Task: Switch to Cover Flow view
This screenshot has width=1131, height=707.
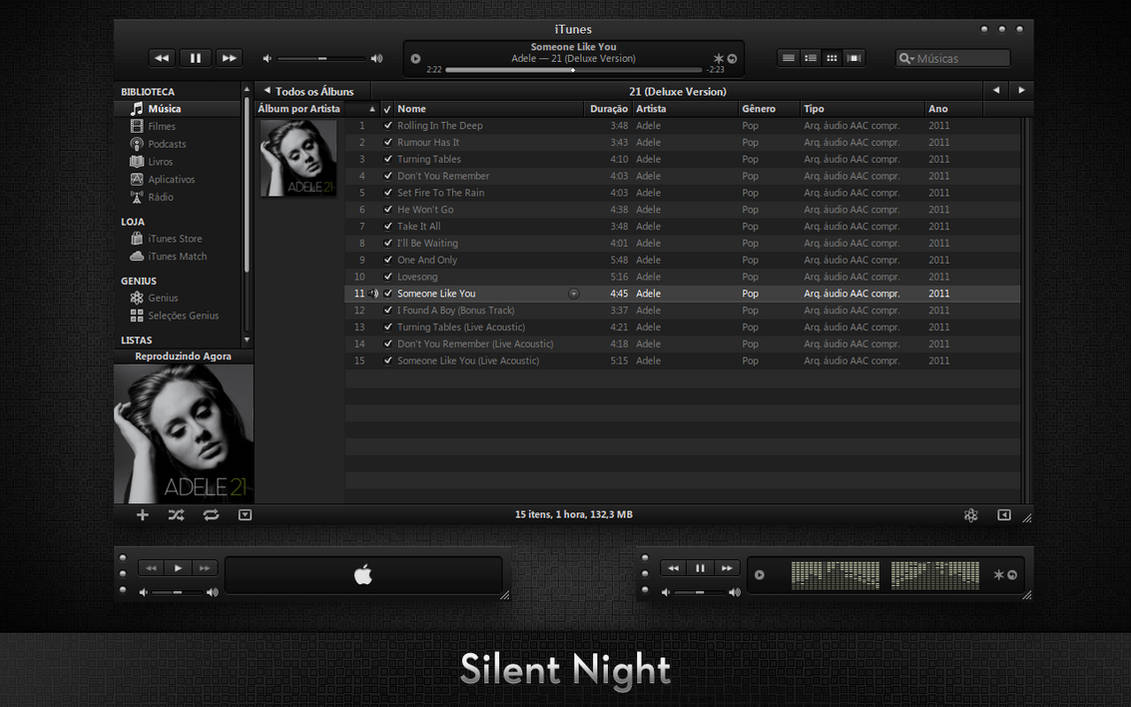Action: tap(854, 58)
